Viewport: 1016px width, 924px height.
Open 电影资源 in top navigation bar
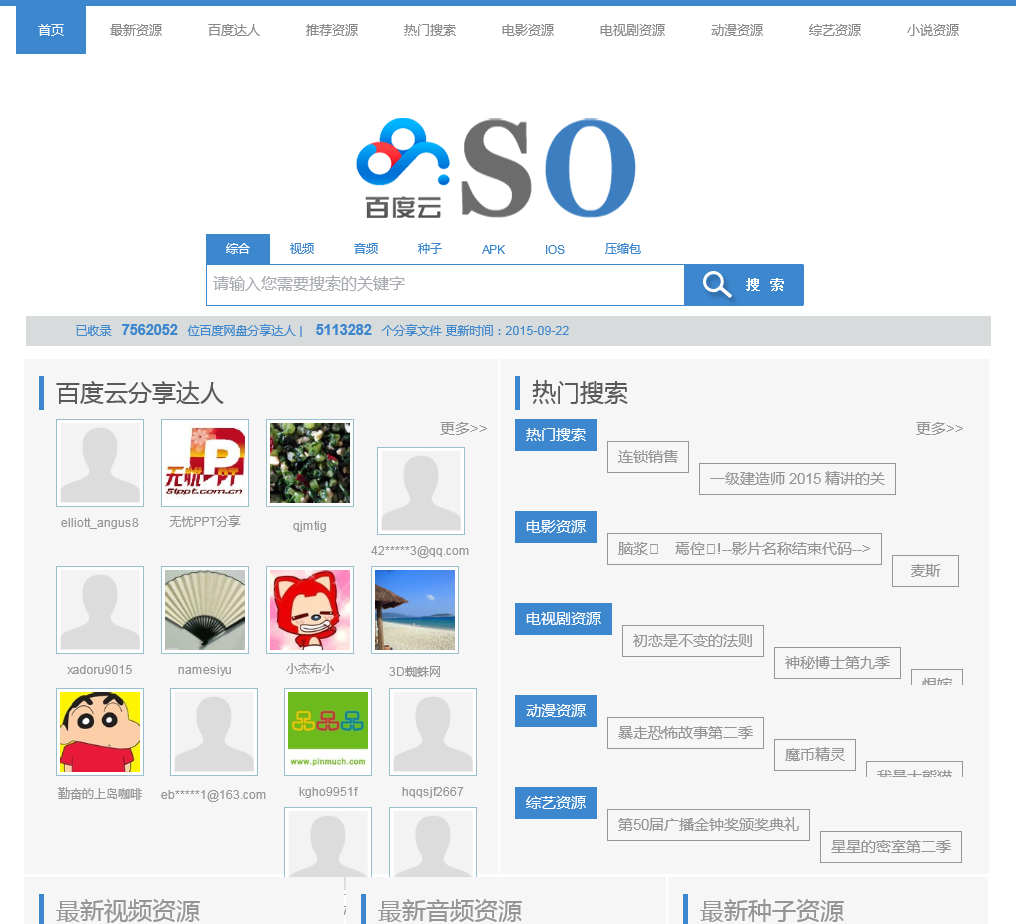527,30
